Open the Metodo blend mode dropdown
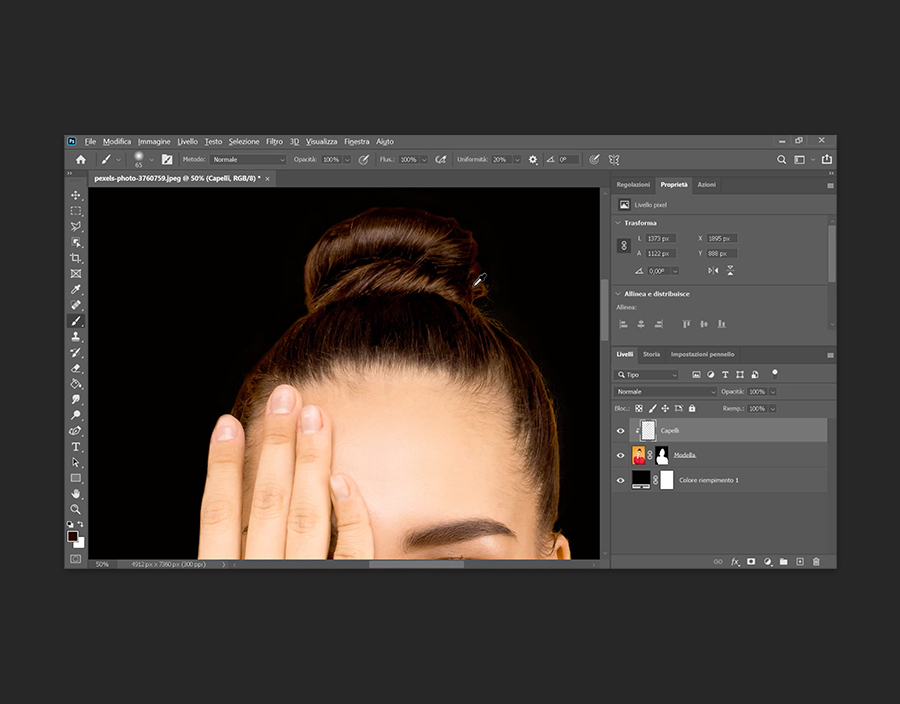The height and width of the screenshot is (704, 900). coord(247,160)
